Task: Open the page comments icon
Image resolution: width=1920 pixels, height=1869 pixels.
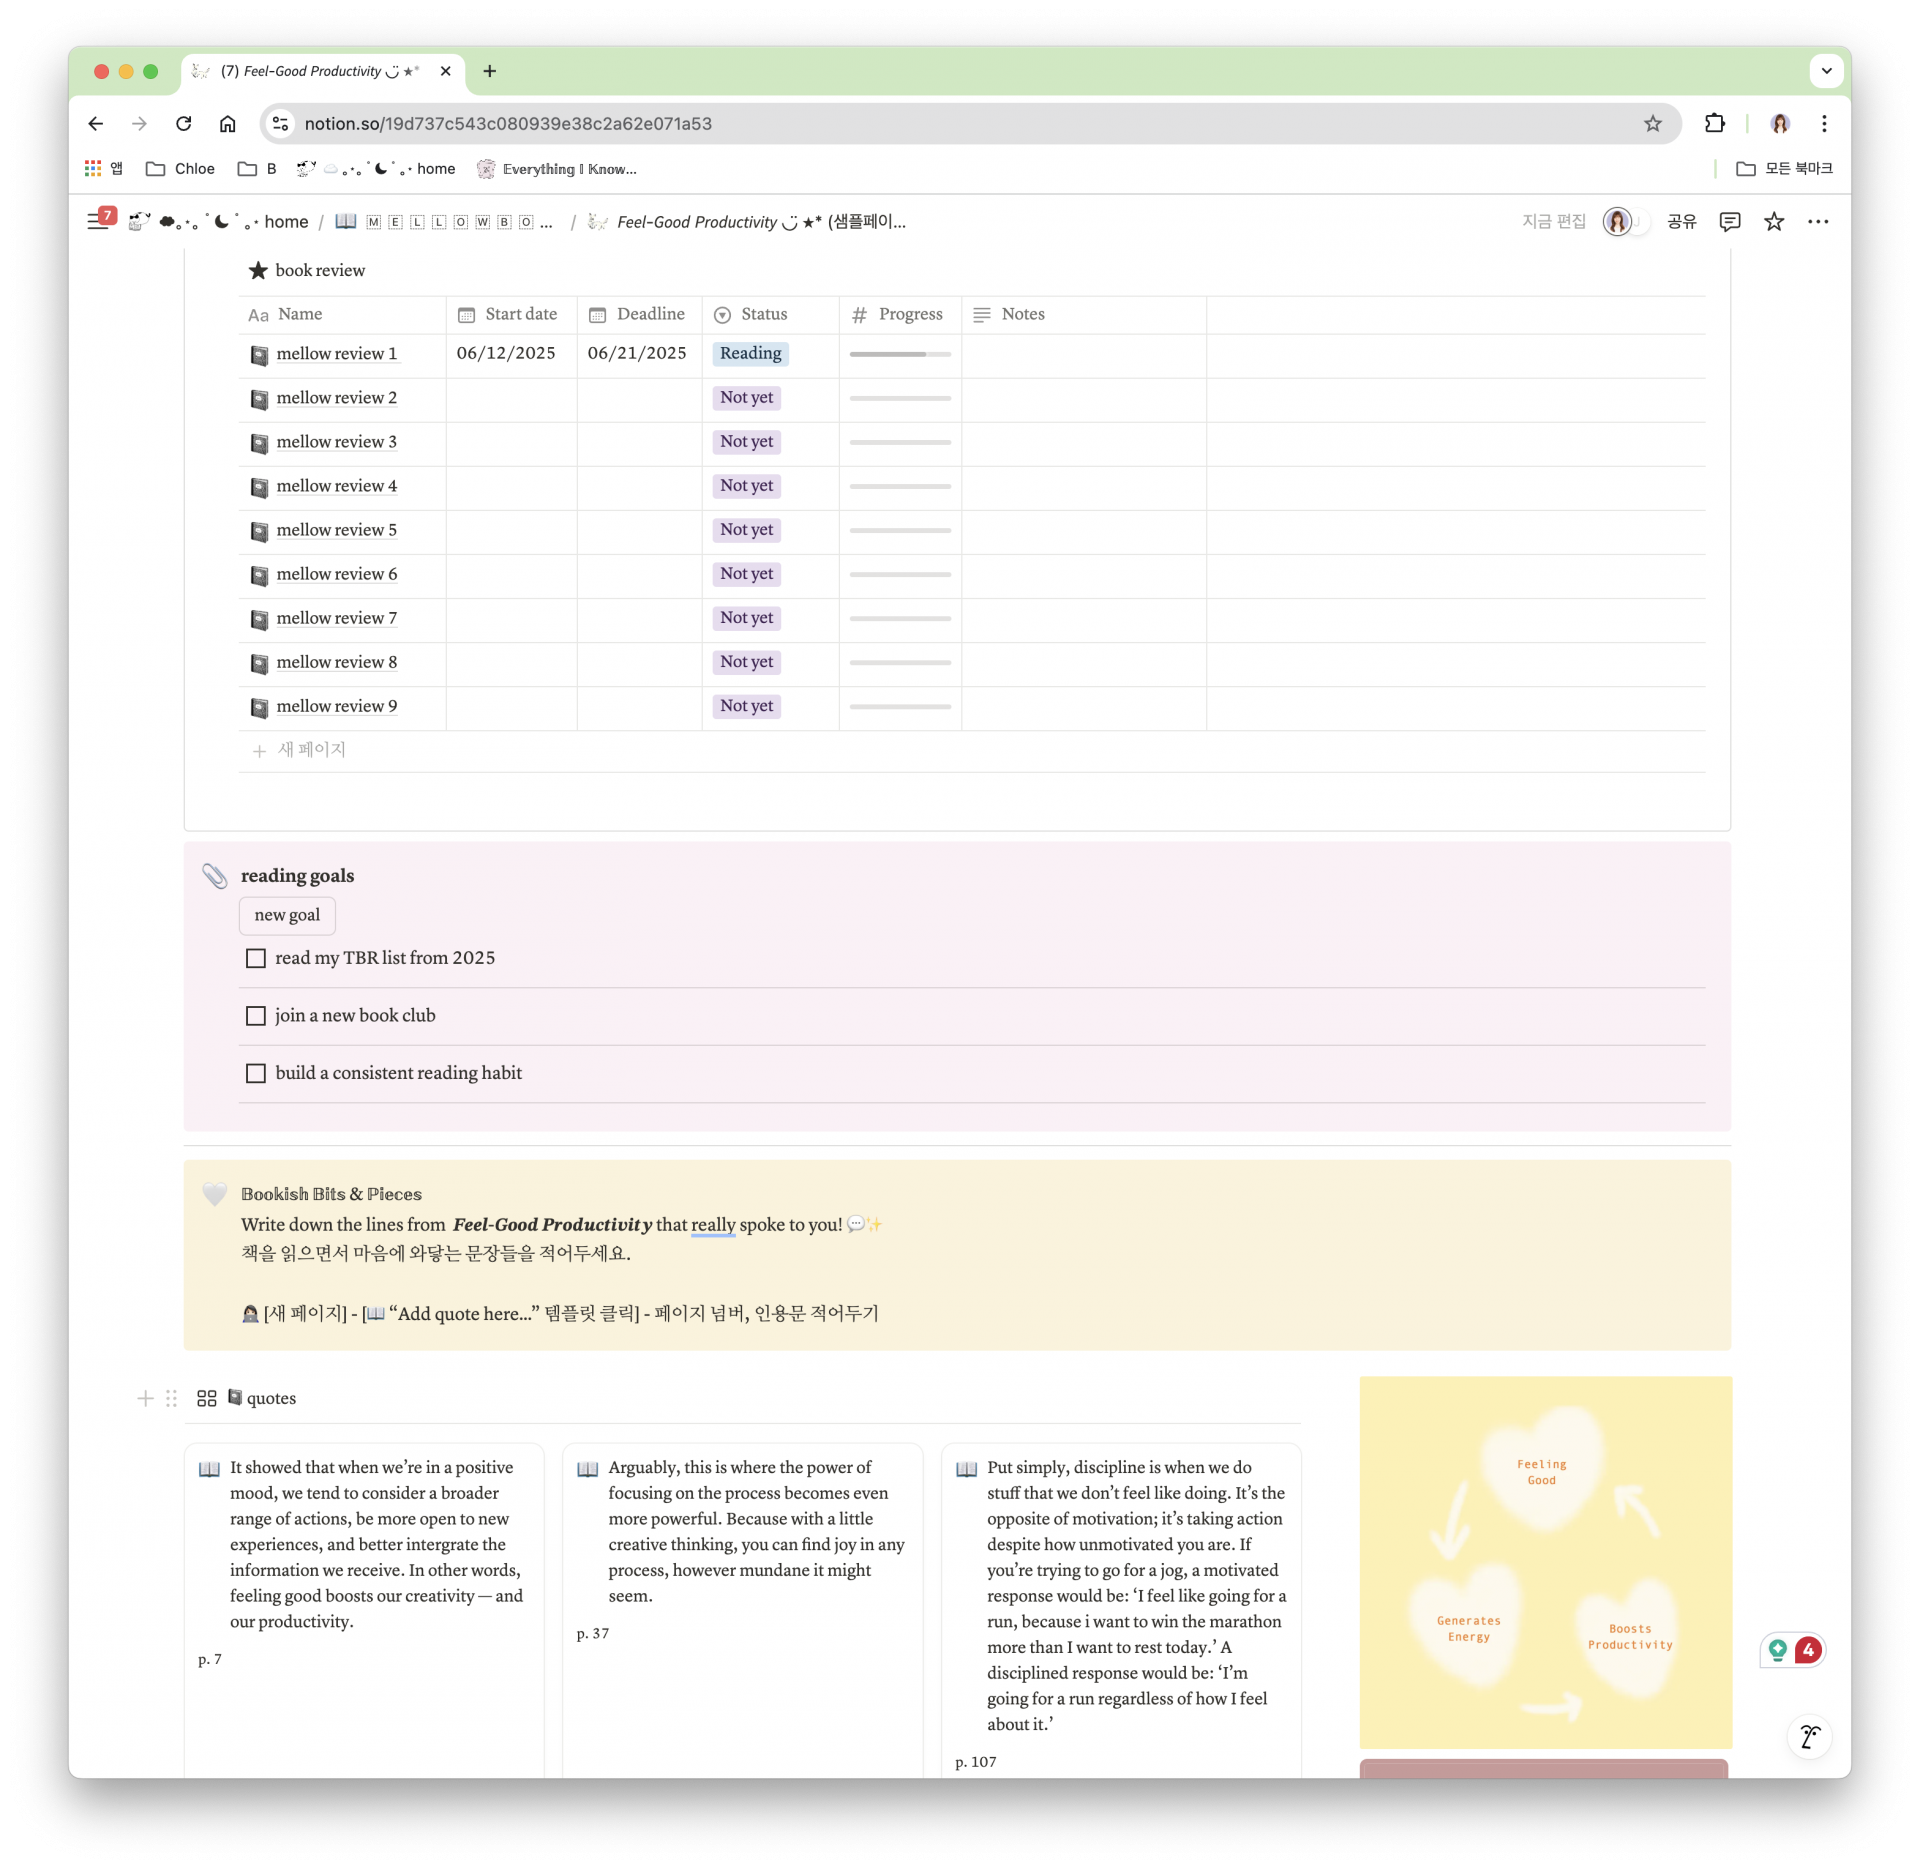Action: [x=1729, y=222]
